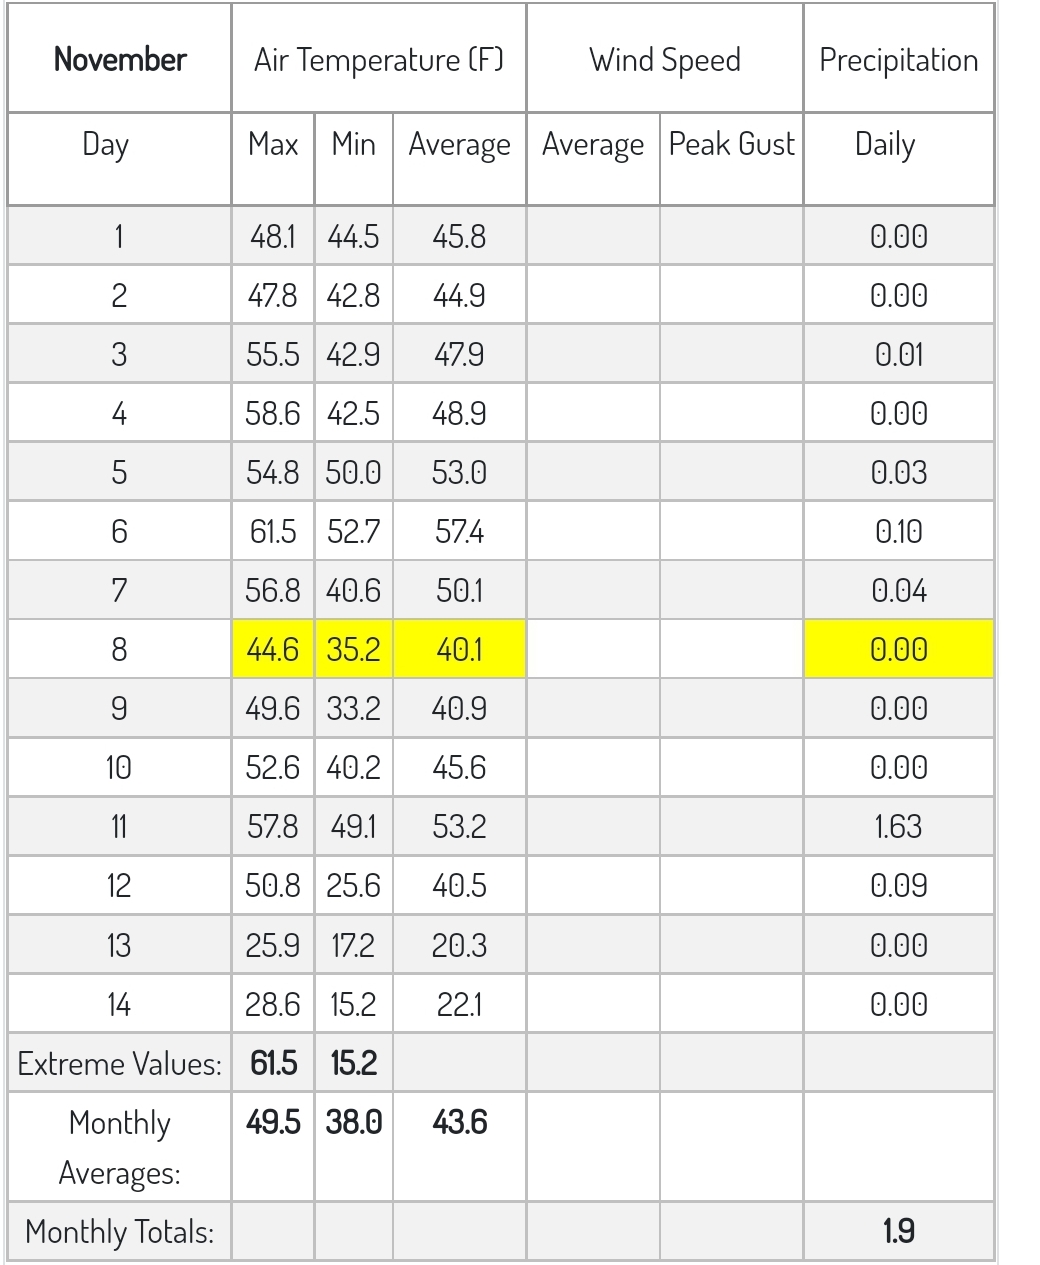
Task: Click the Precipitation column header
Action: 899,59
